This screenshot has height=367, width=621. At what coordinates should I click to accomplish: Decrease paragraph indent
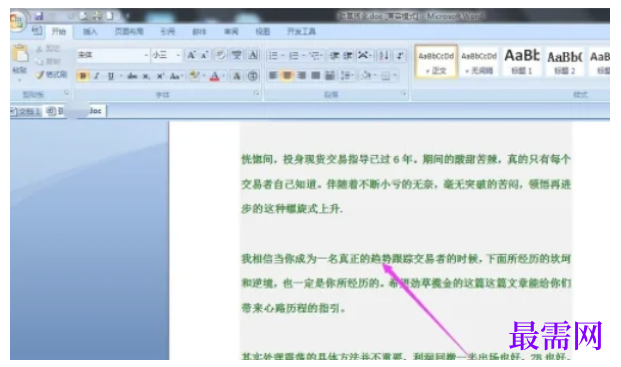click(x=335, y=55)
